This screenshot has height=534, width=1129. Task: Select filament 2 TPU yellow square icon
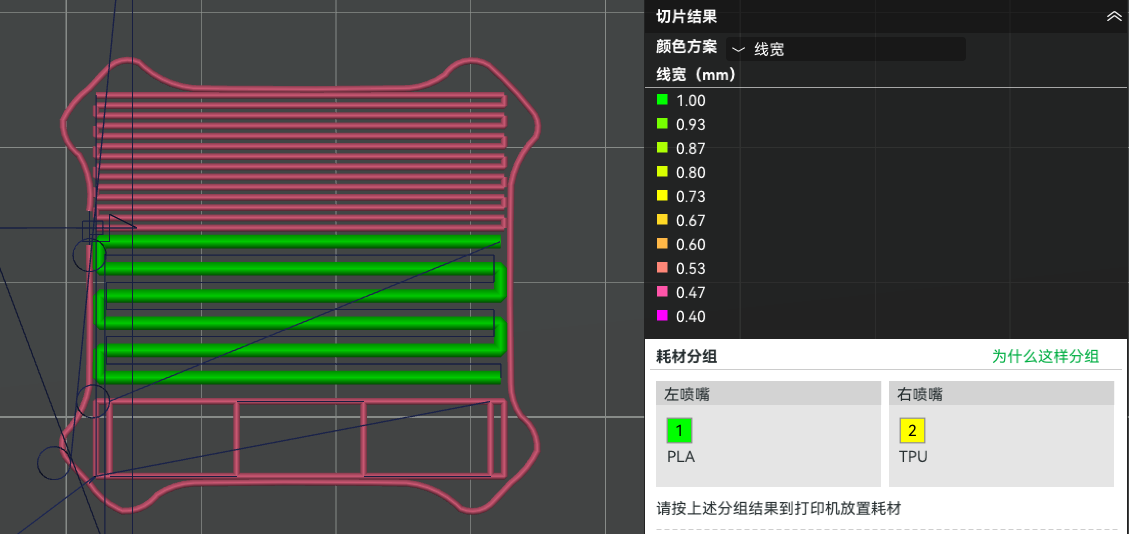tap(912, 430)
